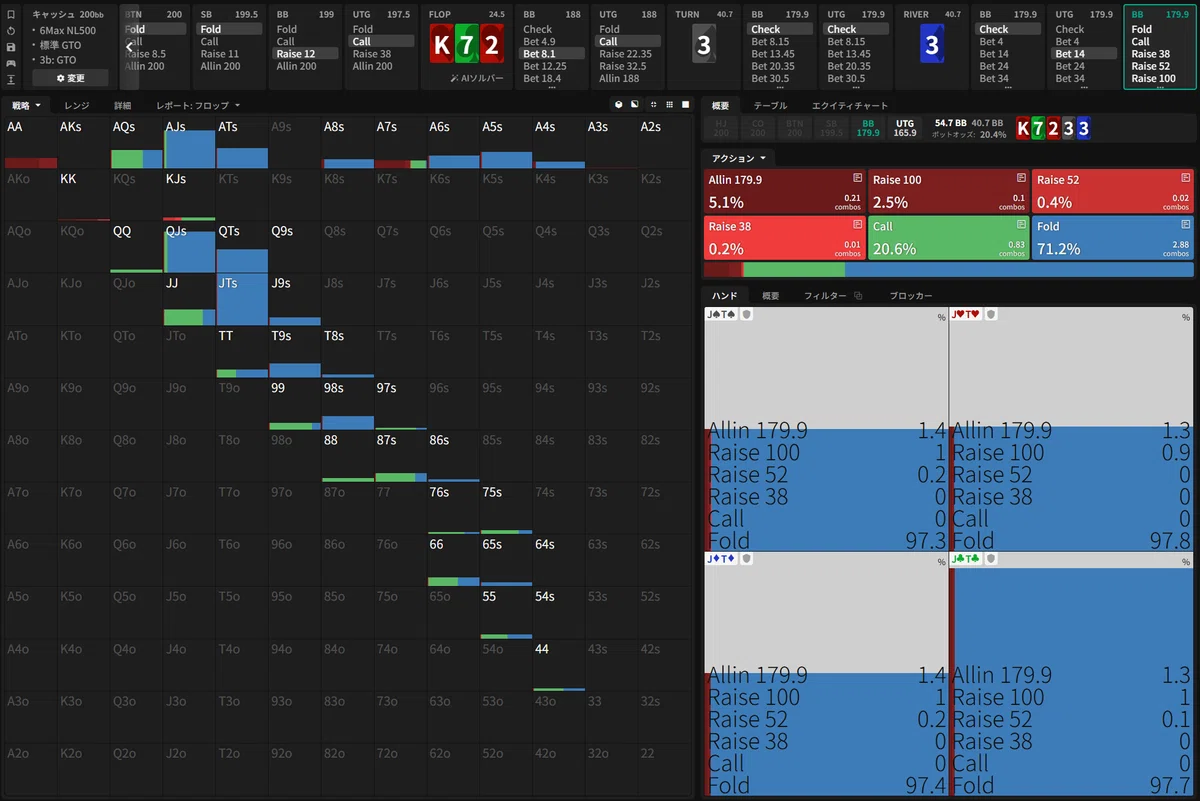Click the blue Fold segment of strategy bar
1200x801 pixels.
(1019, 269)
